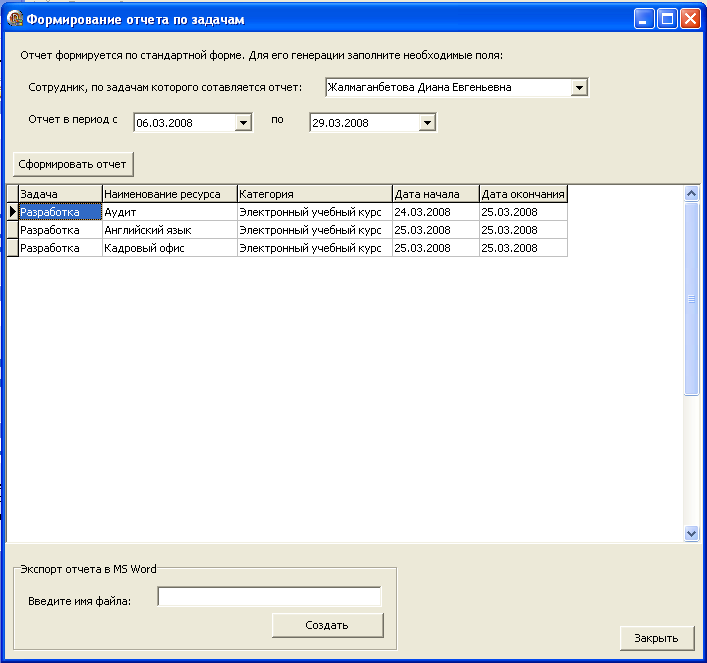Click the vertical scrollbar thumb of the grid
Viewport: 707px width, 663px height.
tap(691, 299)
